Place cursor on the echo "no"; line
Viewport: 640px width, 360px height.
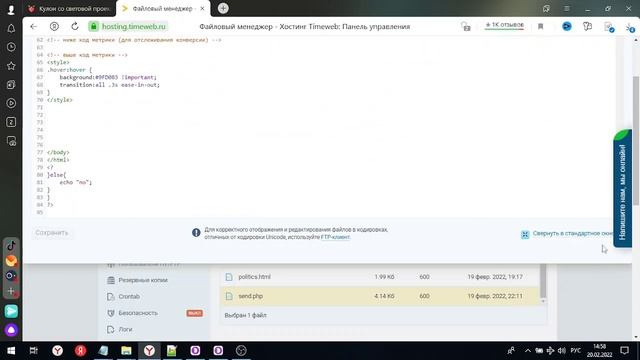(x=76, y=182)
